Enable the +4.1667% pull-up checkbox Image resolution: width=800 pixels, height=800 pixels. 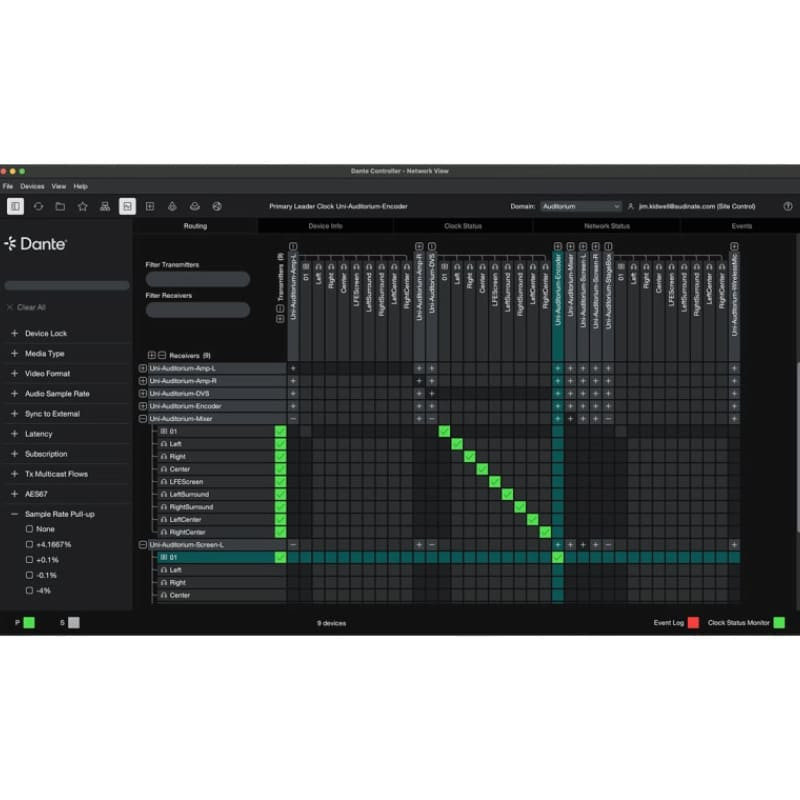(29, 544)
